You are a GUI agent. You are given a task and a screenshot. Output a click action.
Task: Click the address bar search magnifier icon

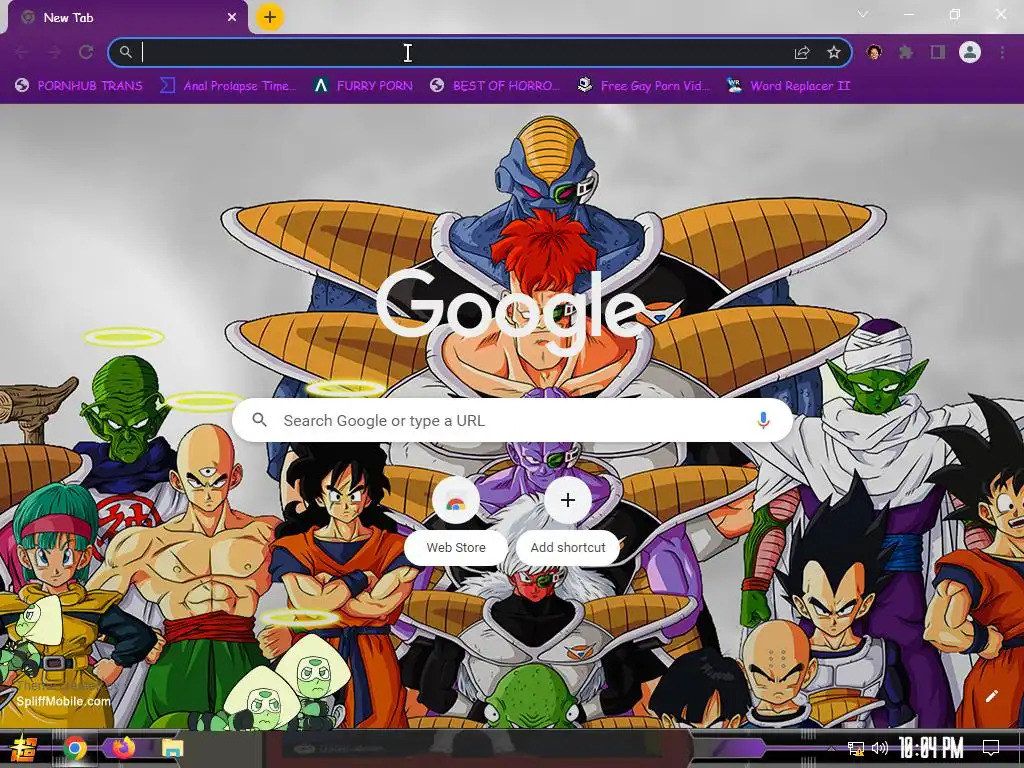tap(125, 52)
